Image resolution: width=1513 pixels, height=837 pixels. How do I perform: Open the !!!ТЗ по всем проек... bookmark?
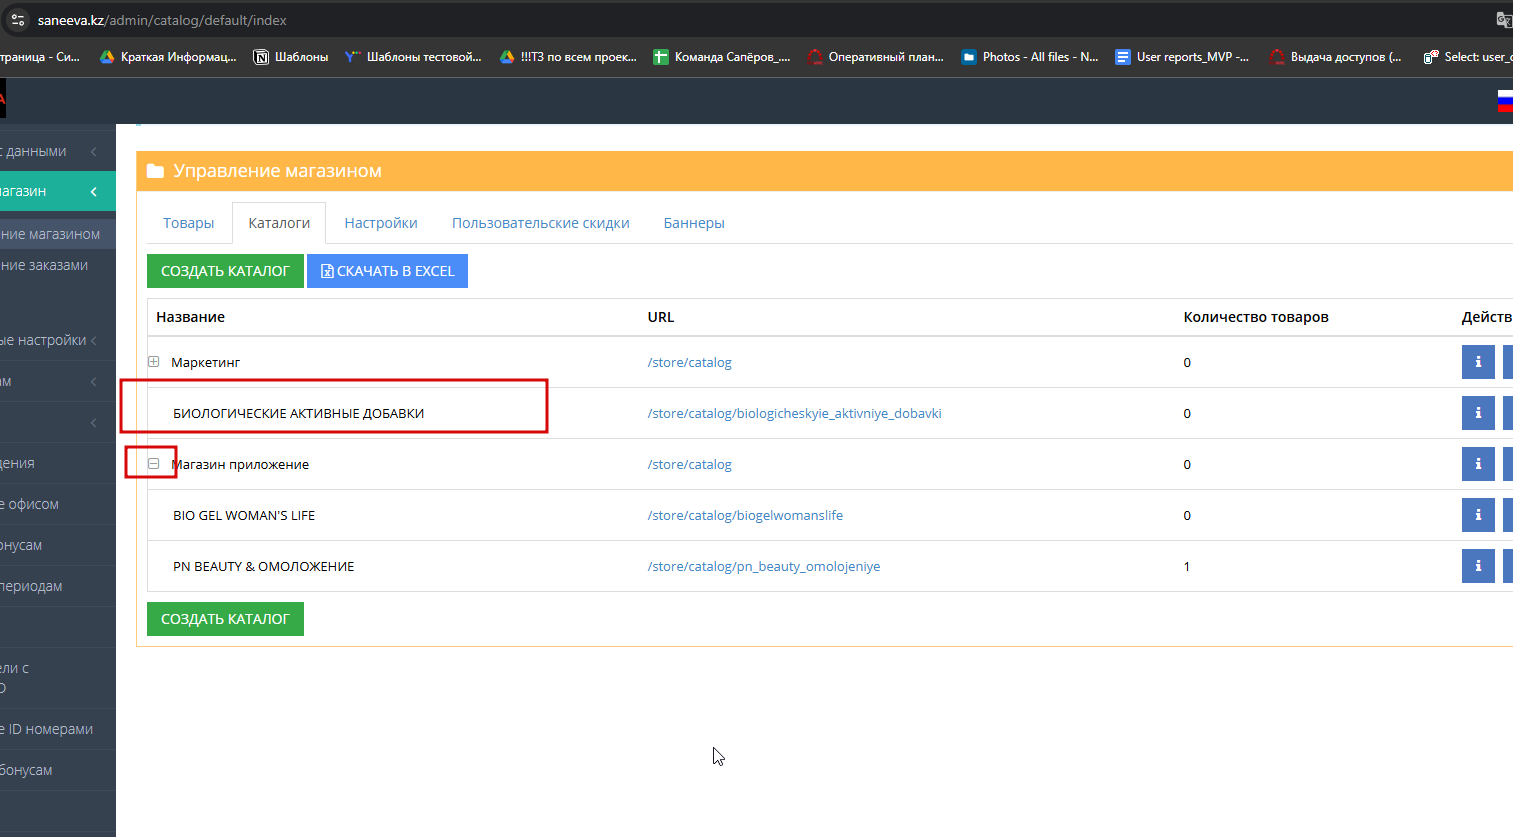568,57
